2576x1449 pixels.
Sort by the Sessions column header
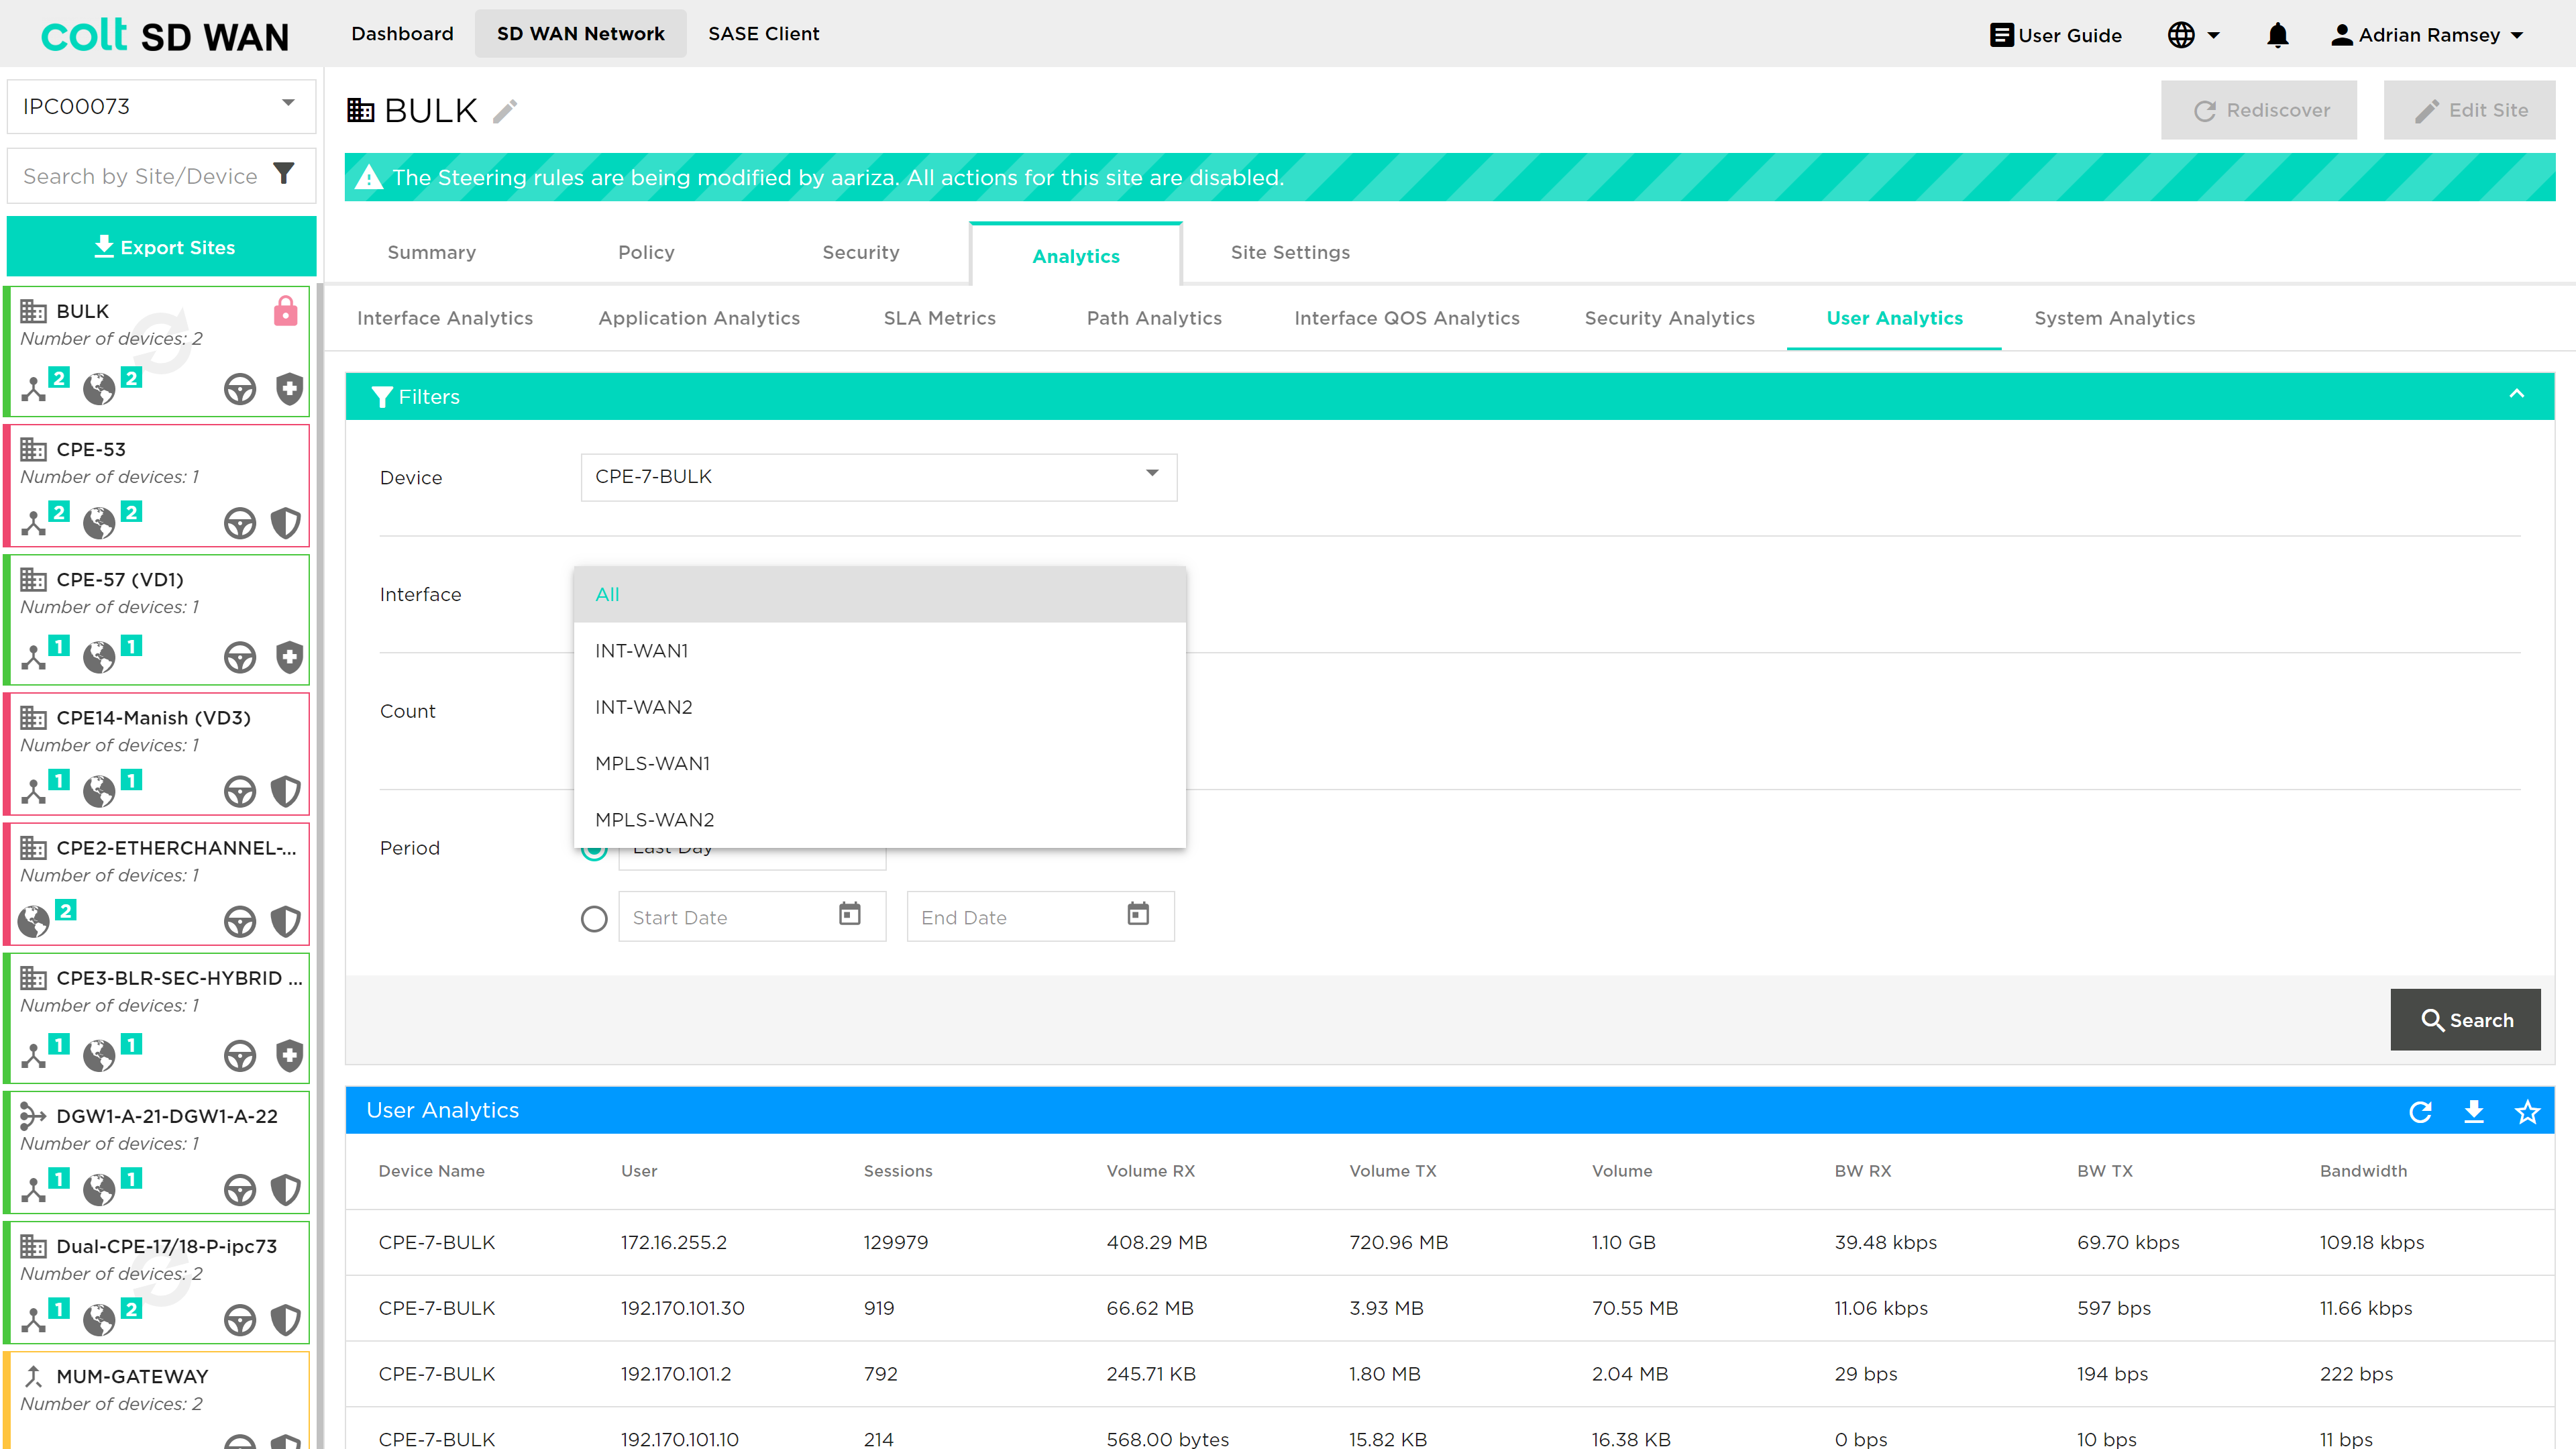[x=897, y=1171]
